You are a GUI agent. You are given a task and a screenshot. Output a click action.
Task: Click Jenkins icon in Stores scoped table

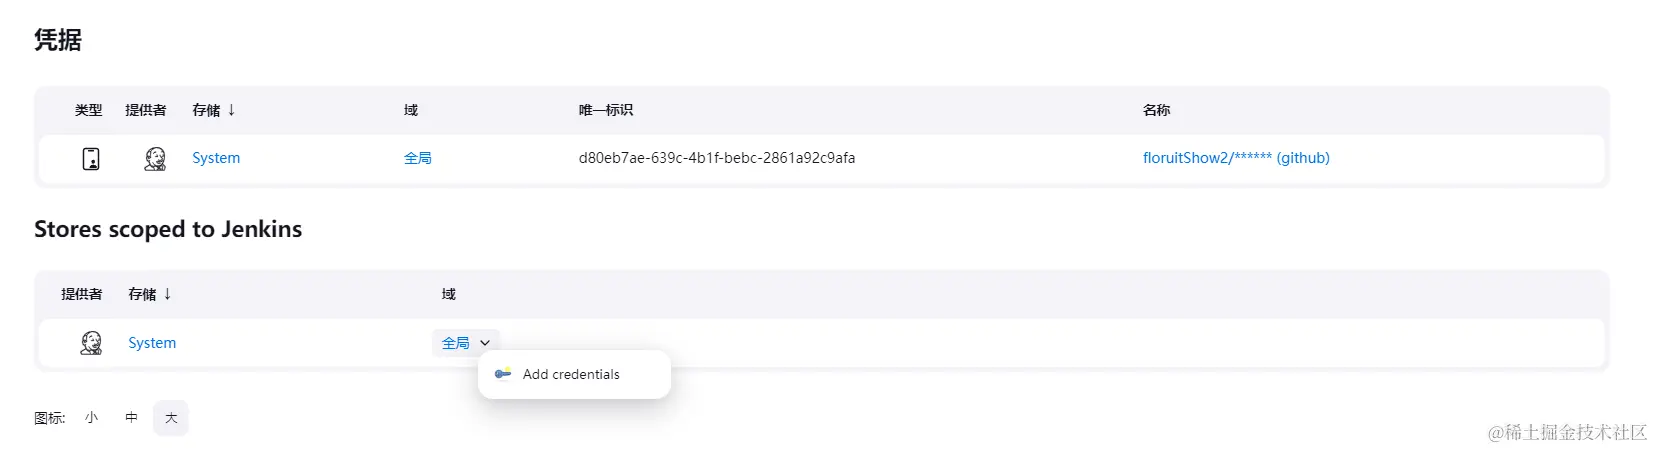pyautogui.click(x=91, y=343)
